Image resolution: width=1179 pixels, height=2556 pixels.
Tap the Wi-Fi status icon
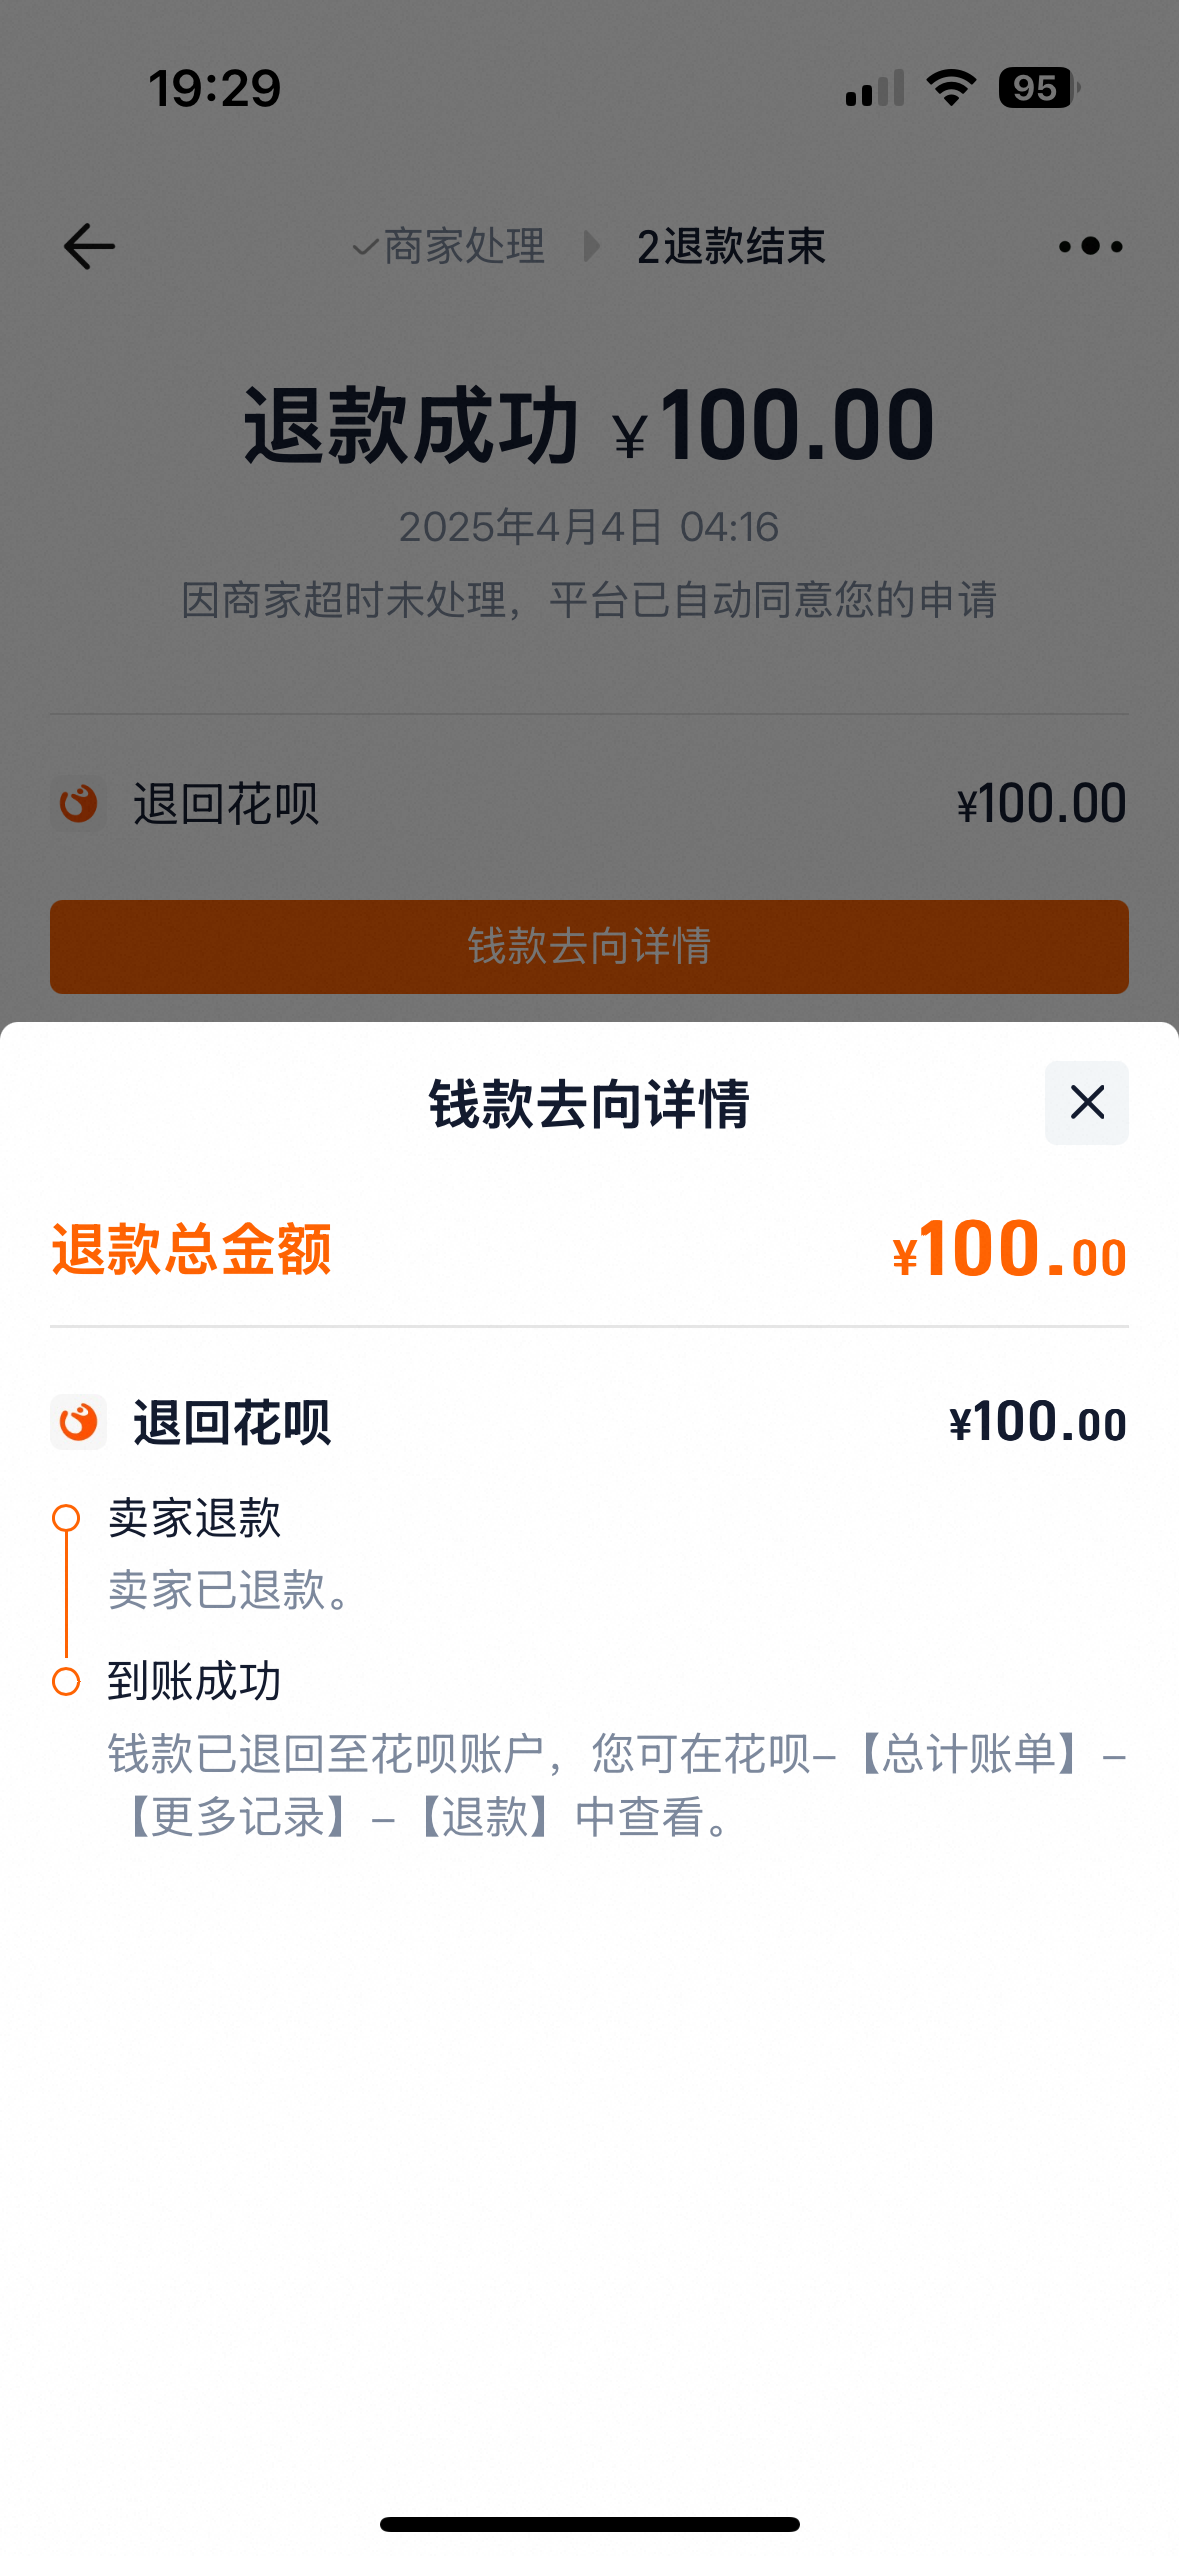pos(951,88)
